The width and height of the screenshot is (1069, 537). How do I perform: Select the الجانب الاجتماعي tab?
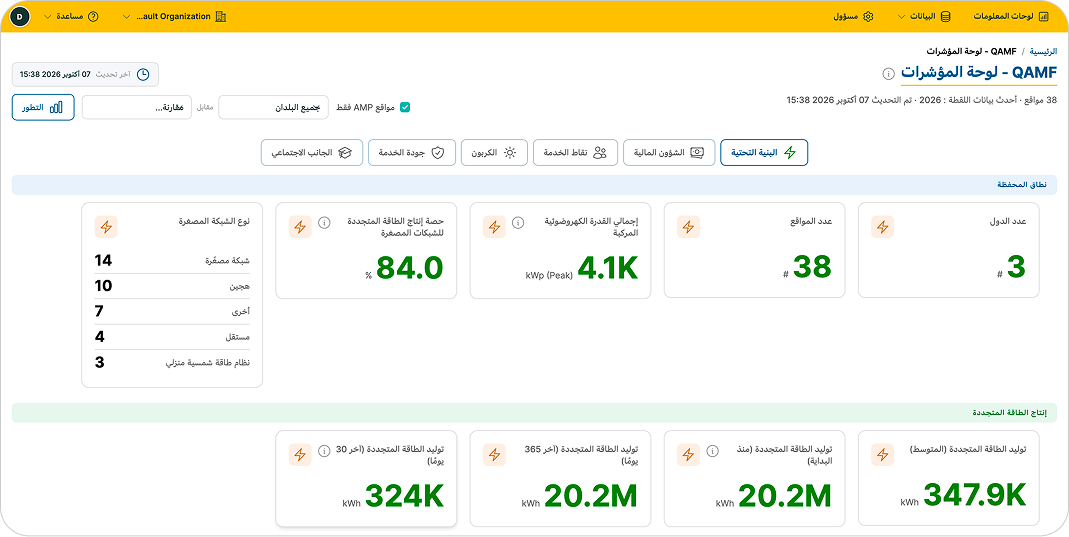tap(312, 153)
